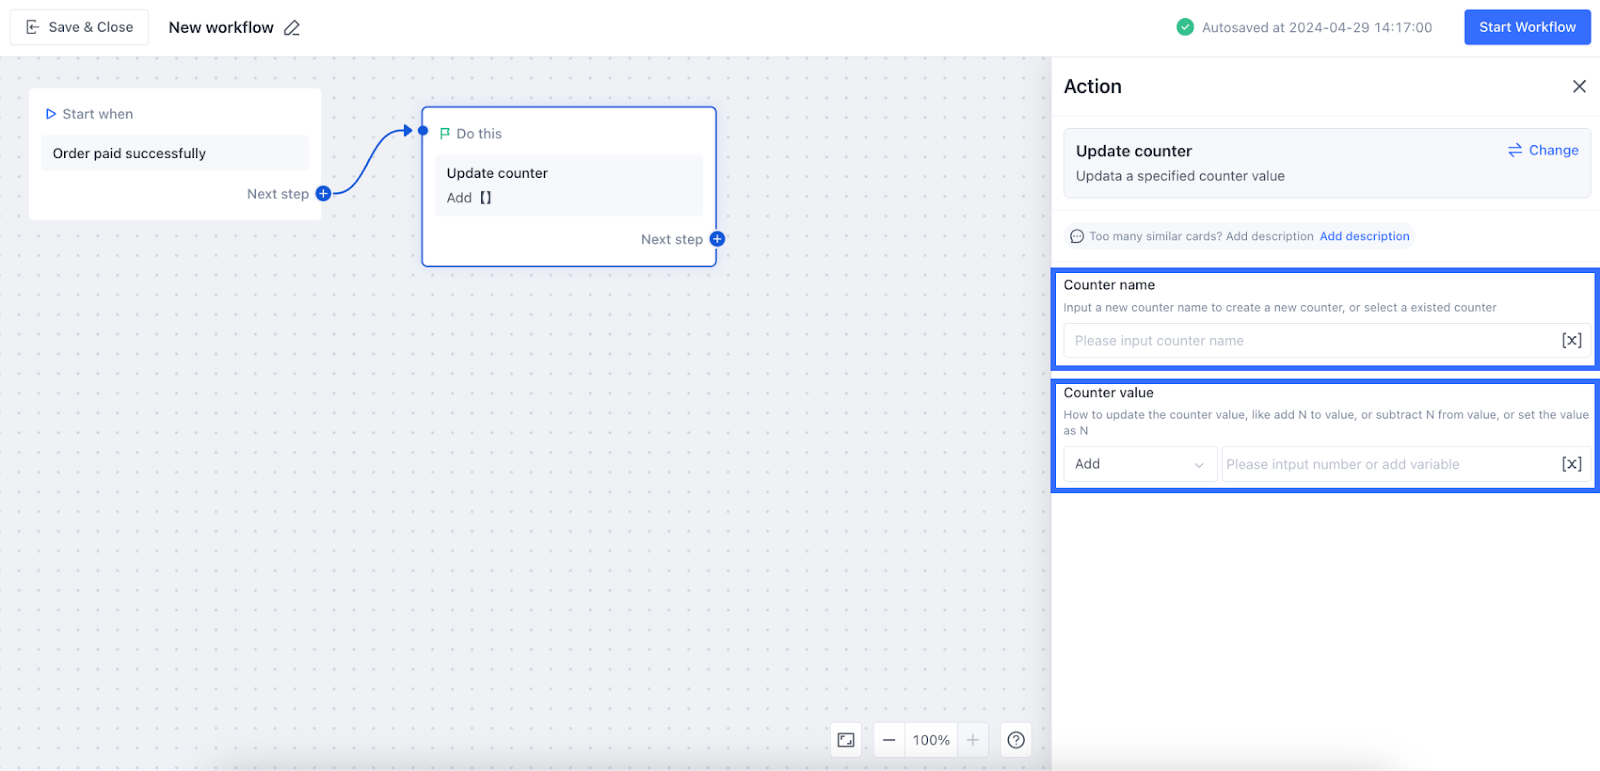Click Change to swap the action
Image resolution: width=1600 pixels, height=771 pixels.
click(1543, 151)
